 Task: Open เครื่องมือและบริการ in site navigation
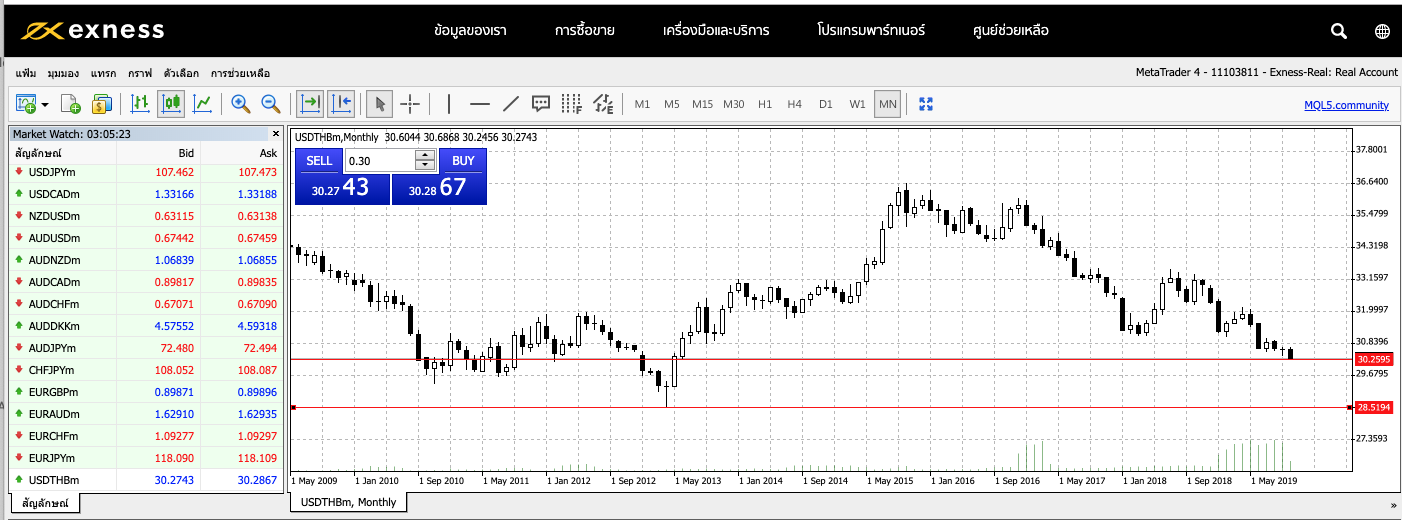pos(716,30)
